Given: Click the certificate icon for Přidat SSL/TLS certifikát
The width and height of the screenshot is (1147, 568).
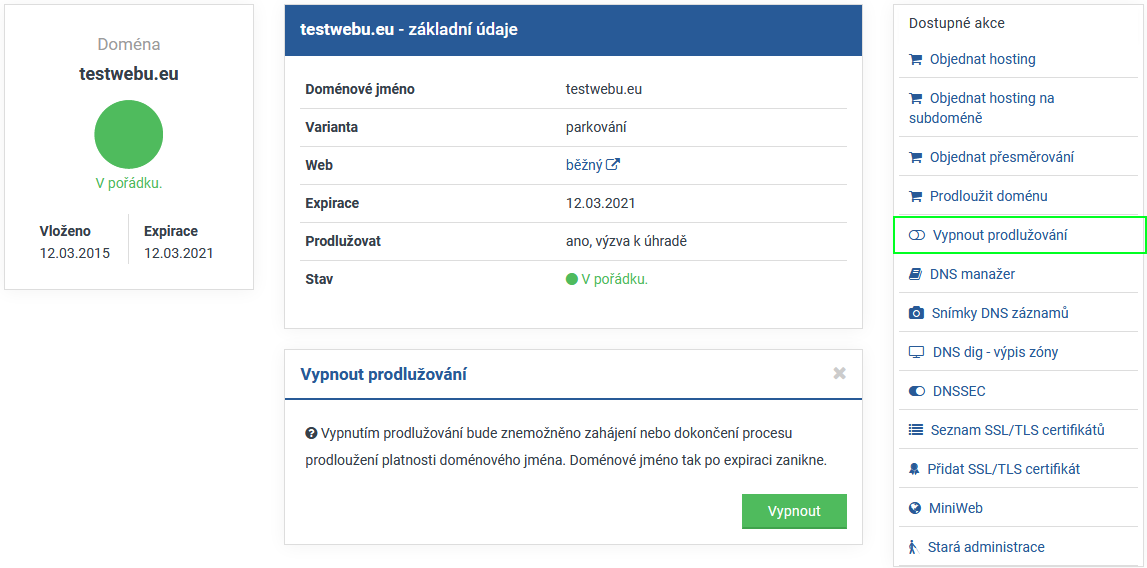Looking at the screenshot, I should pyautogui.click(x=914, y=469).
